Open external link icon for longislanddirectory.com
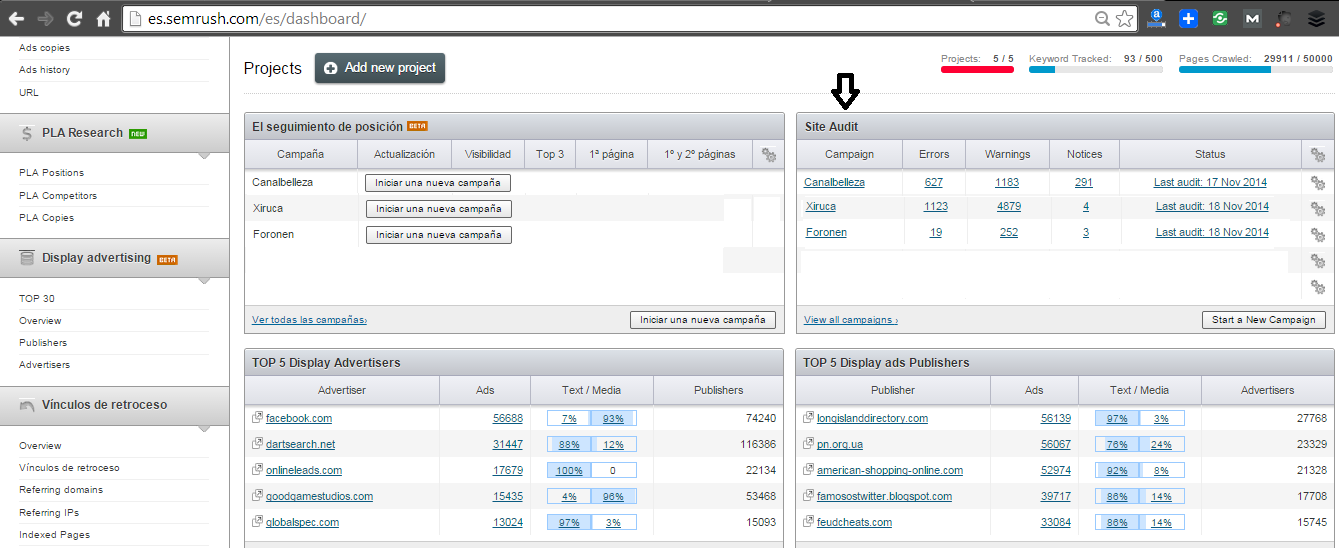 click(809, 418)
